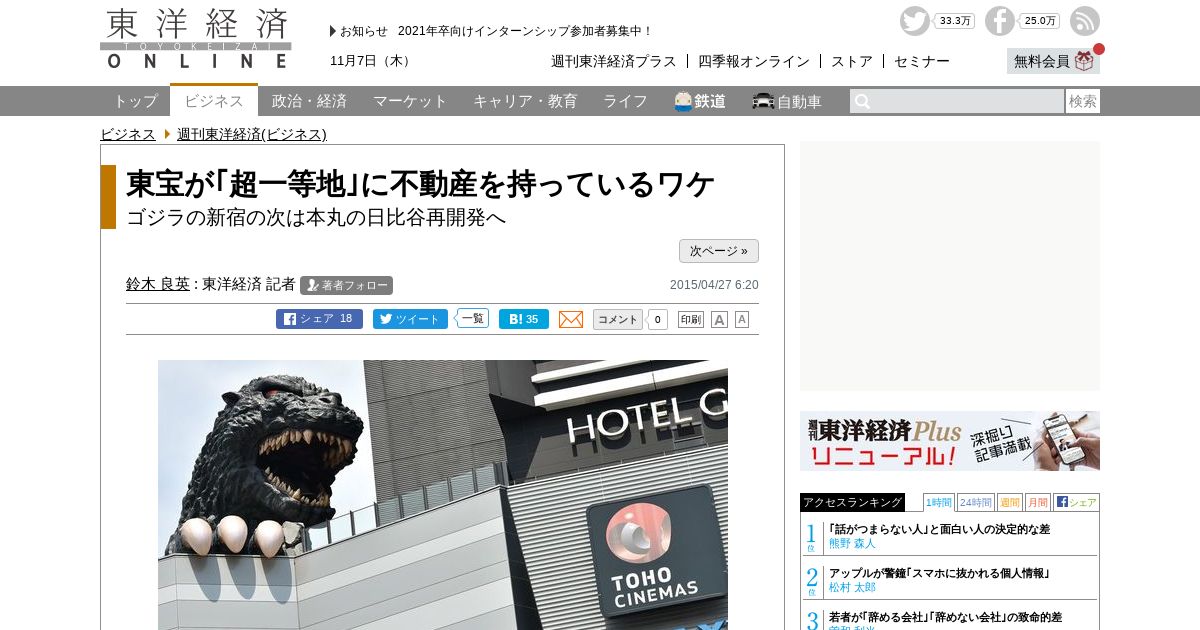The image size is (1200, 630).
Task: Click the Godzilla Toho Cinemas article photo
Action: 443,495
